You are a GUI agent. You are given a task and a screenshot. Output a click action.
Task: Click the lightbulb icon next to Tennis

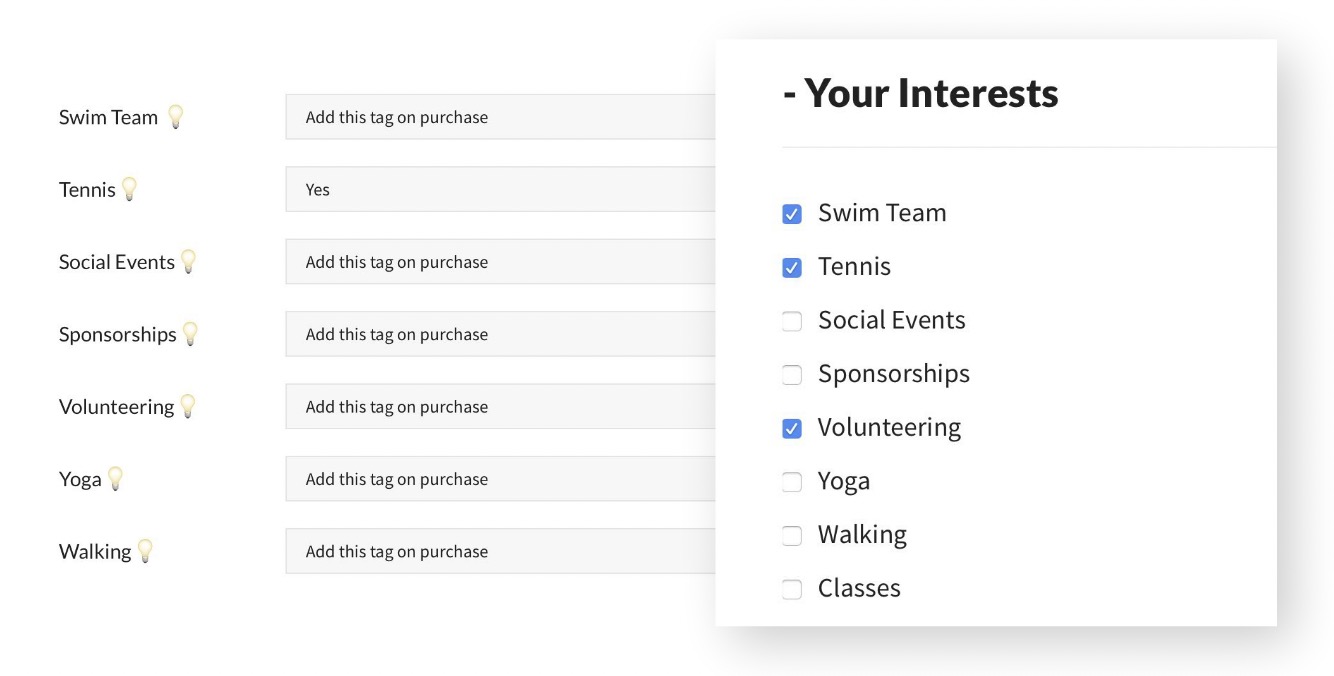[129, 189]
